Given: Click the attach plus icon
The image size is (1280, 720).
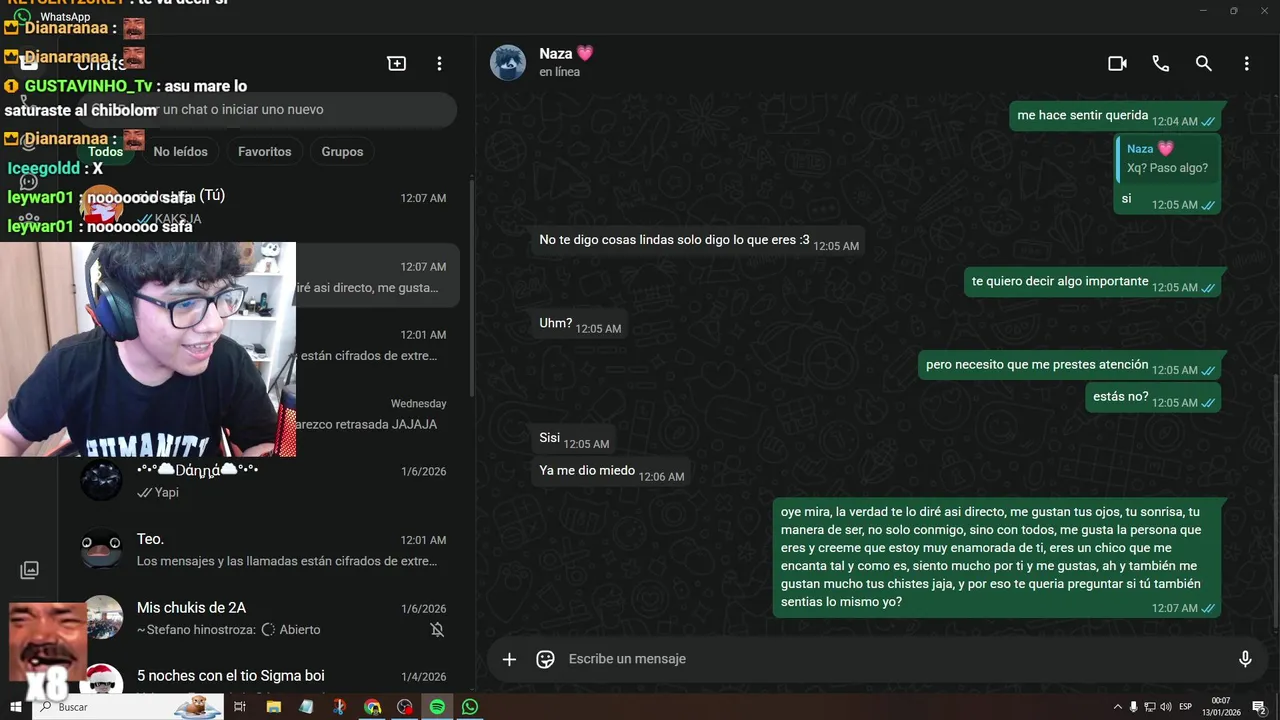Looking at the screenshot, I should coord(509,659).
